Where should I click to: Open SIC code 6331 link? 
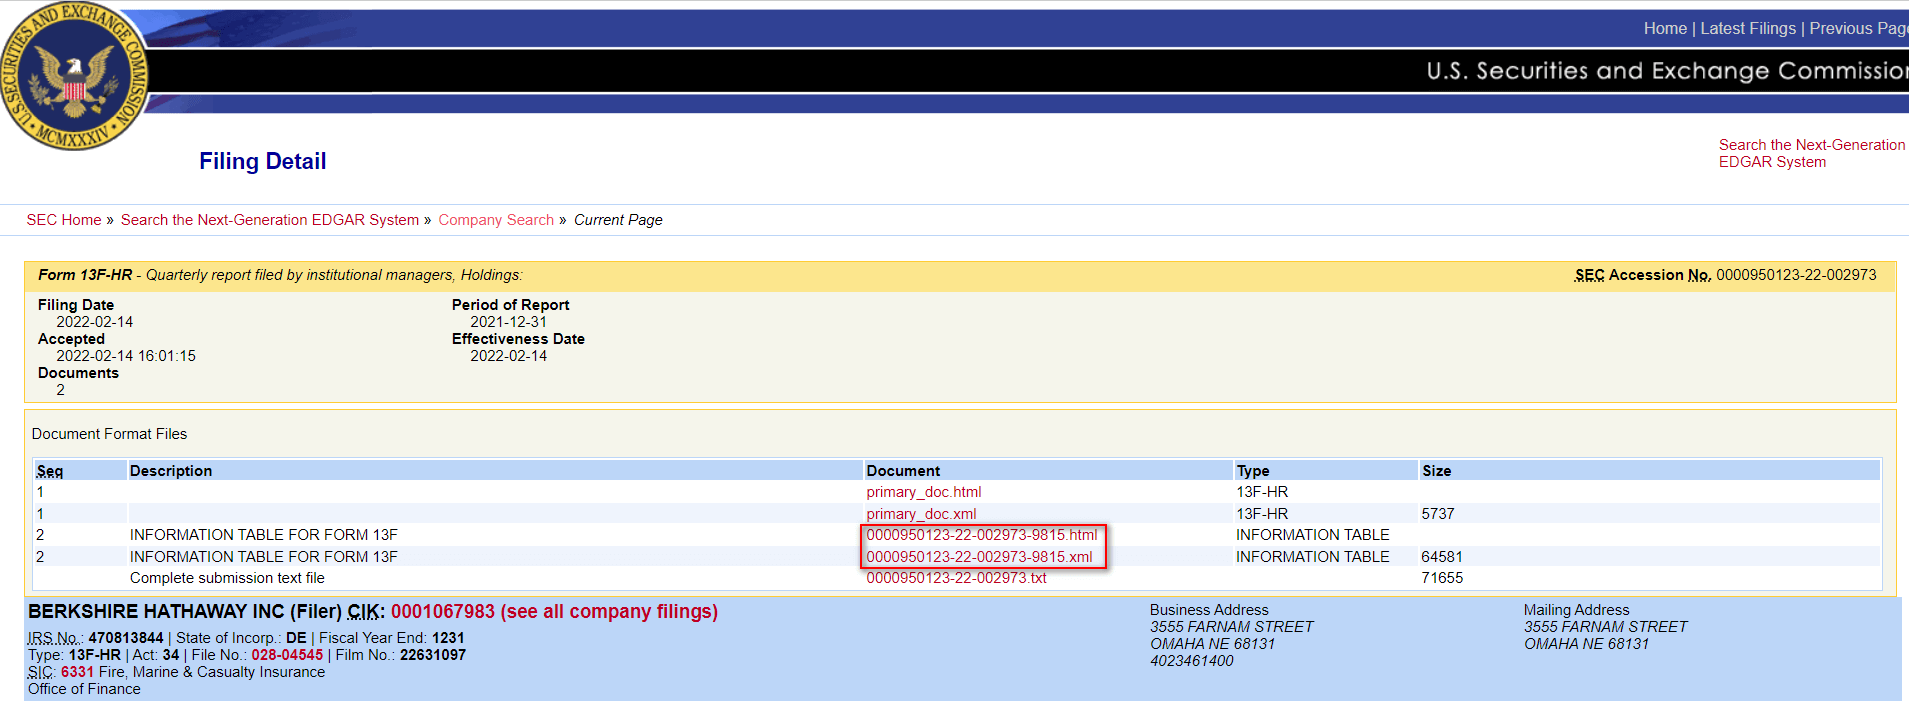pos(77,672)
